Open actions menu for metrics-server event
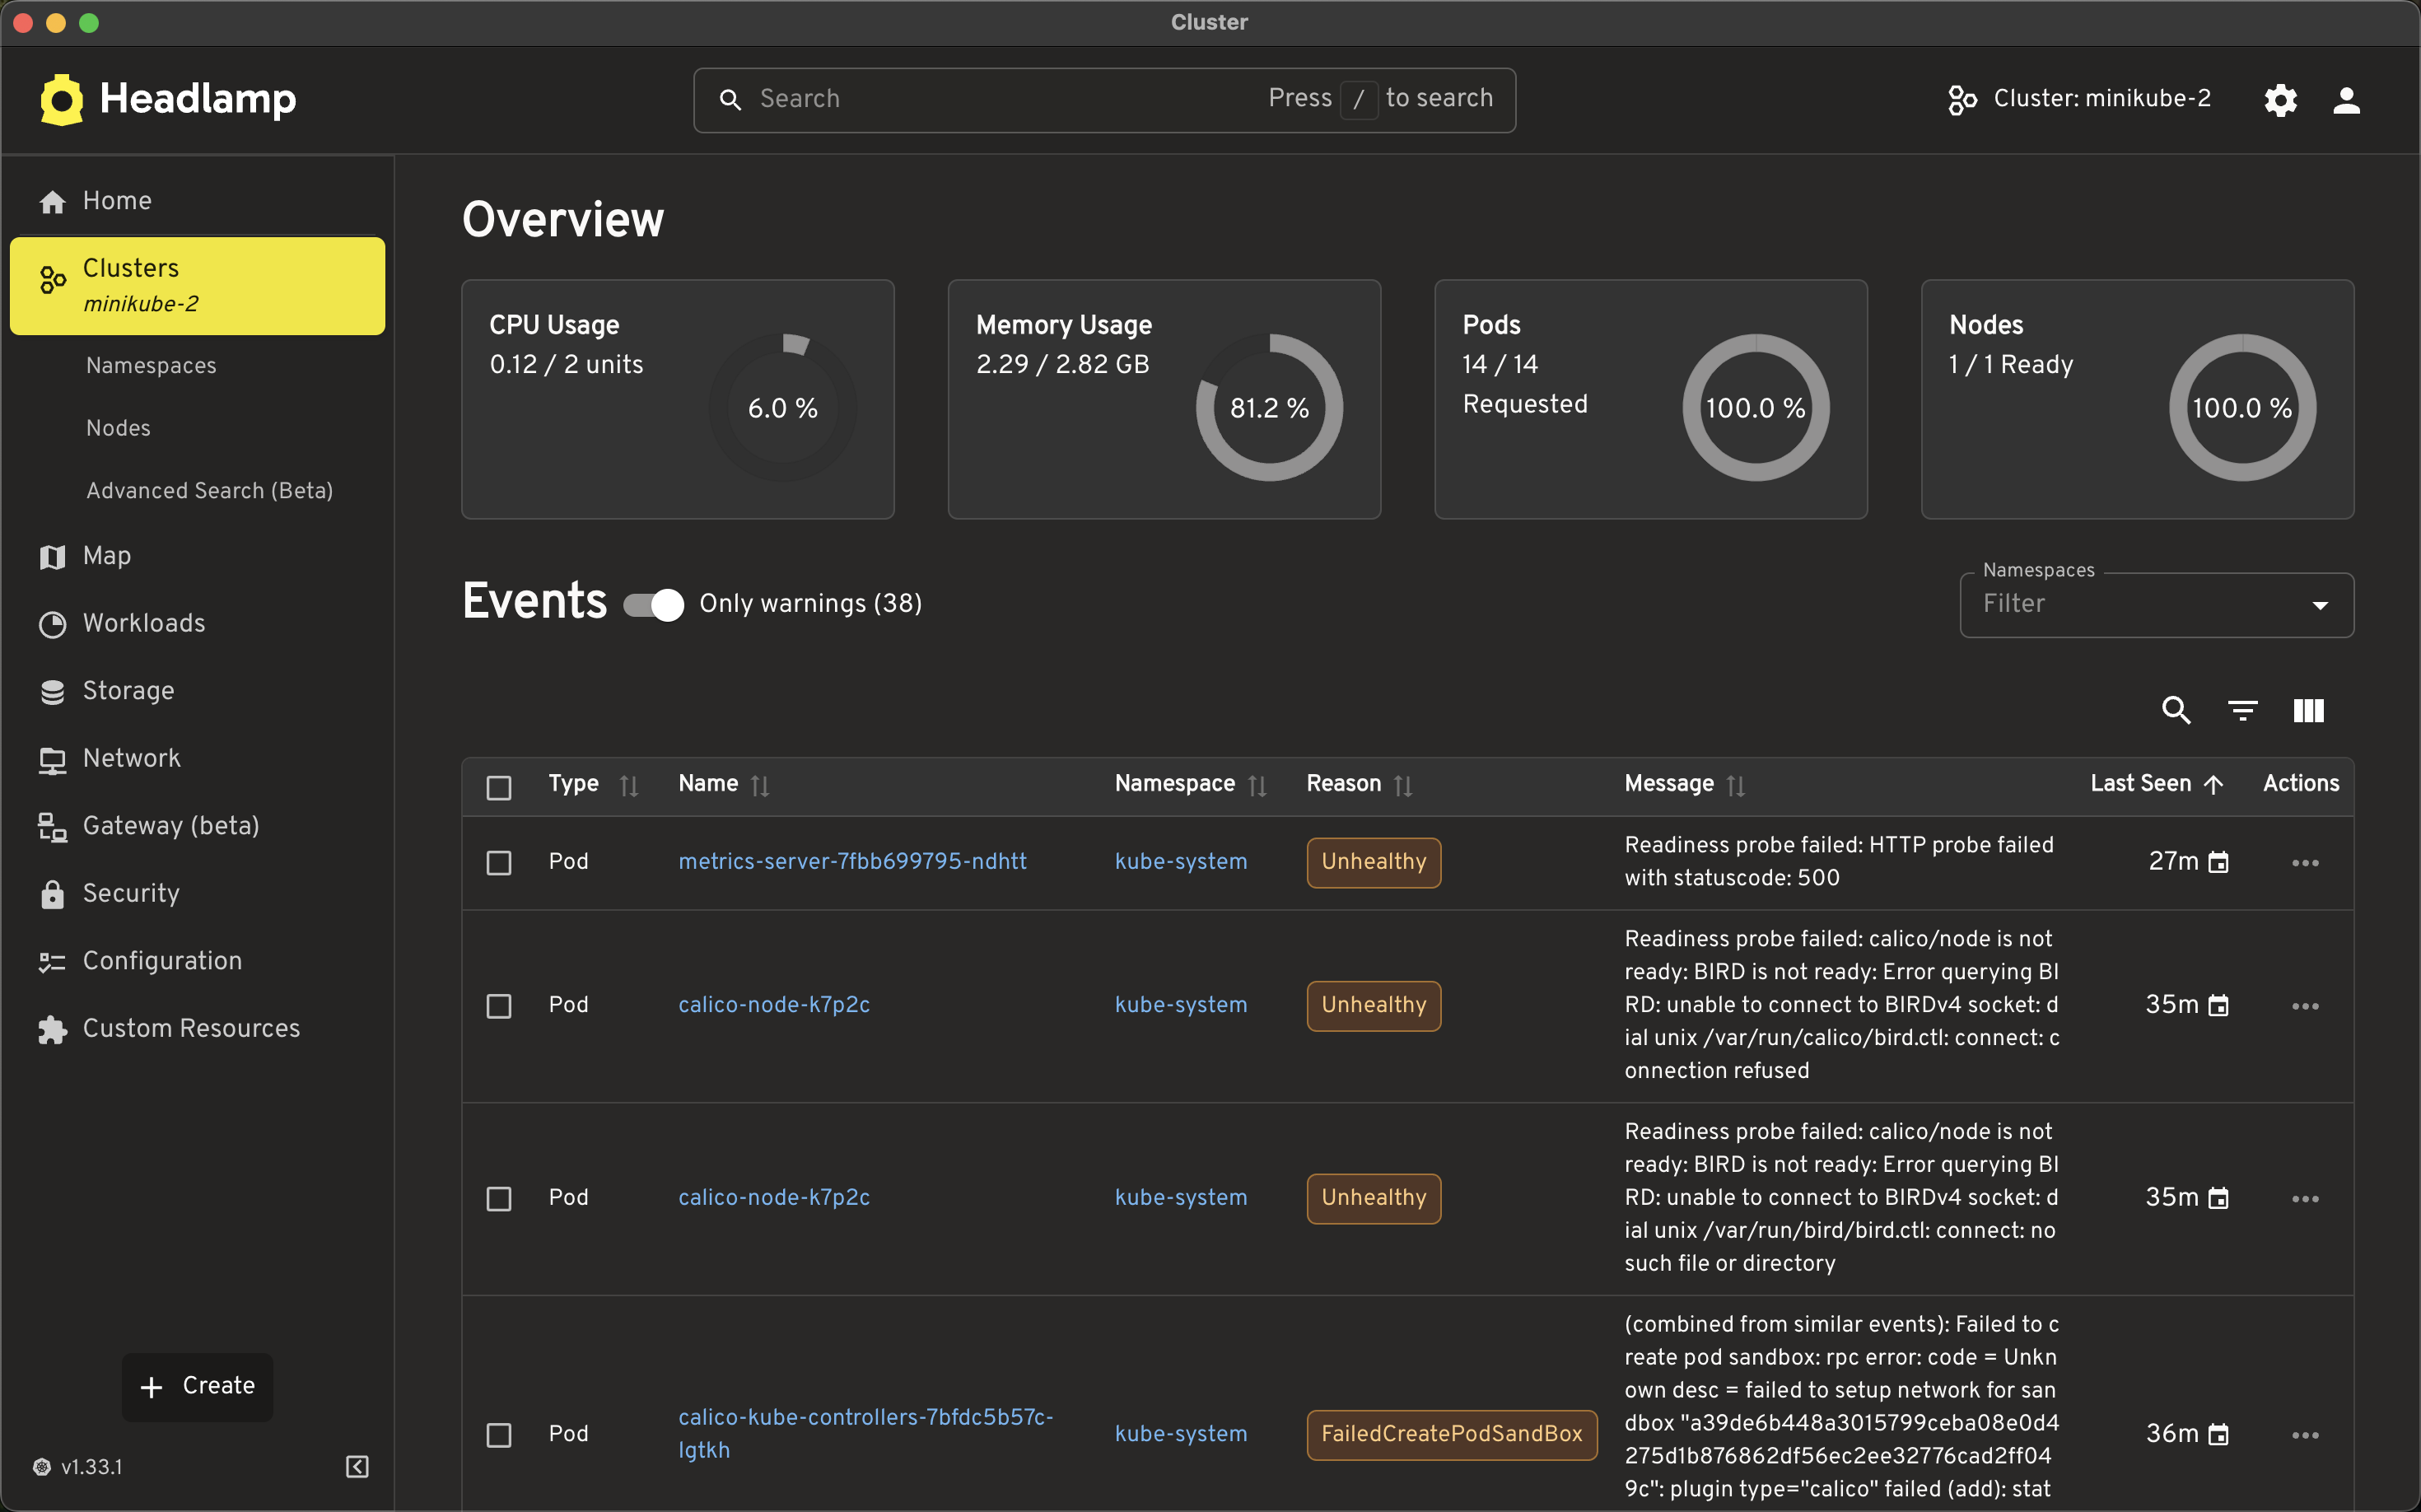2421x1512 pixels. (x=2305, y=862)
